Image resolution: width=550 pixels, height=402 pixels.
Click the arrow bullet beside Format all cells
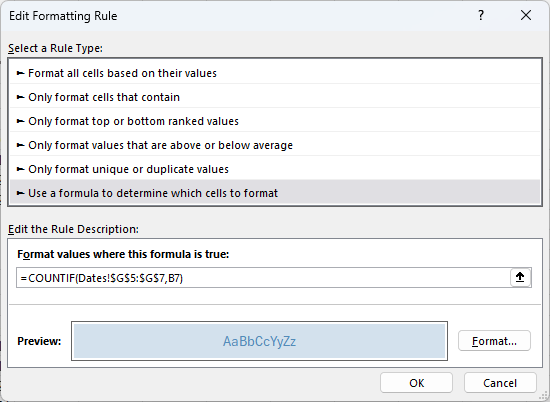21,73
